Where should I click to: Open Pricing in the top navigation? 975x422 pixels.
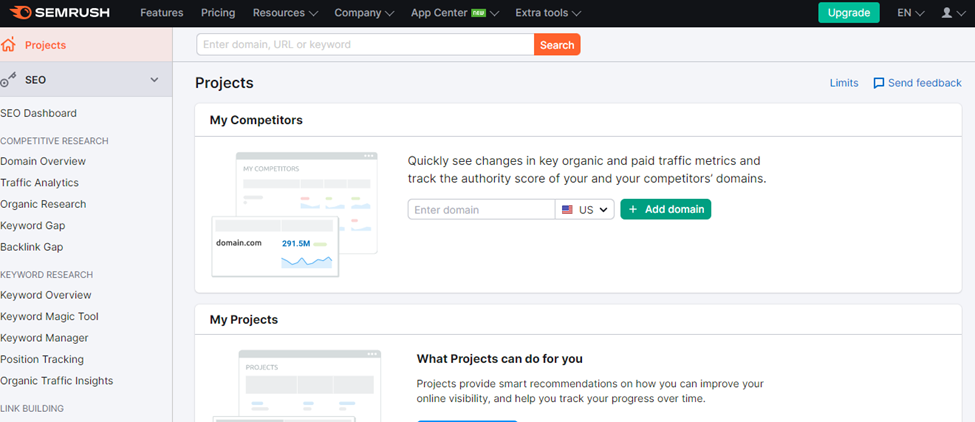218,12
